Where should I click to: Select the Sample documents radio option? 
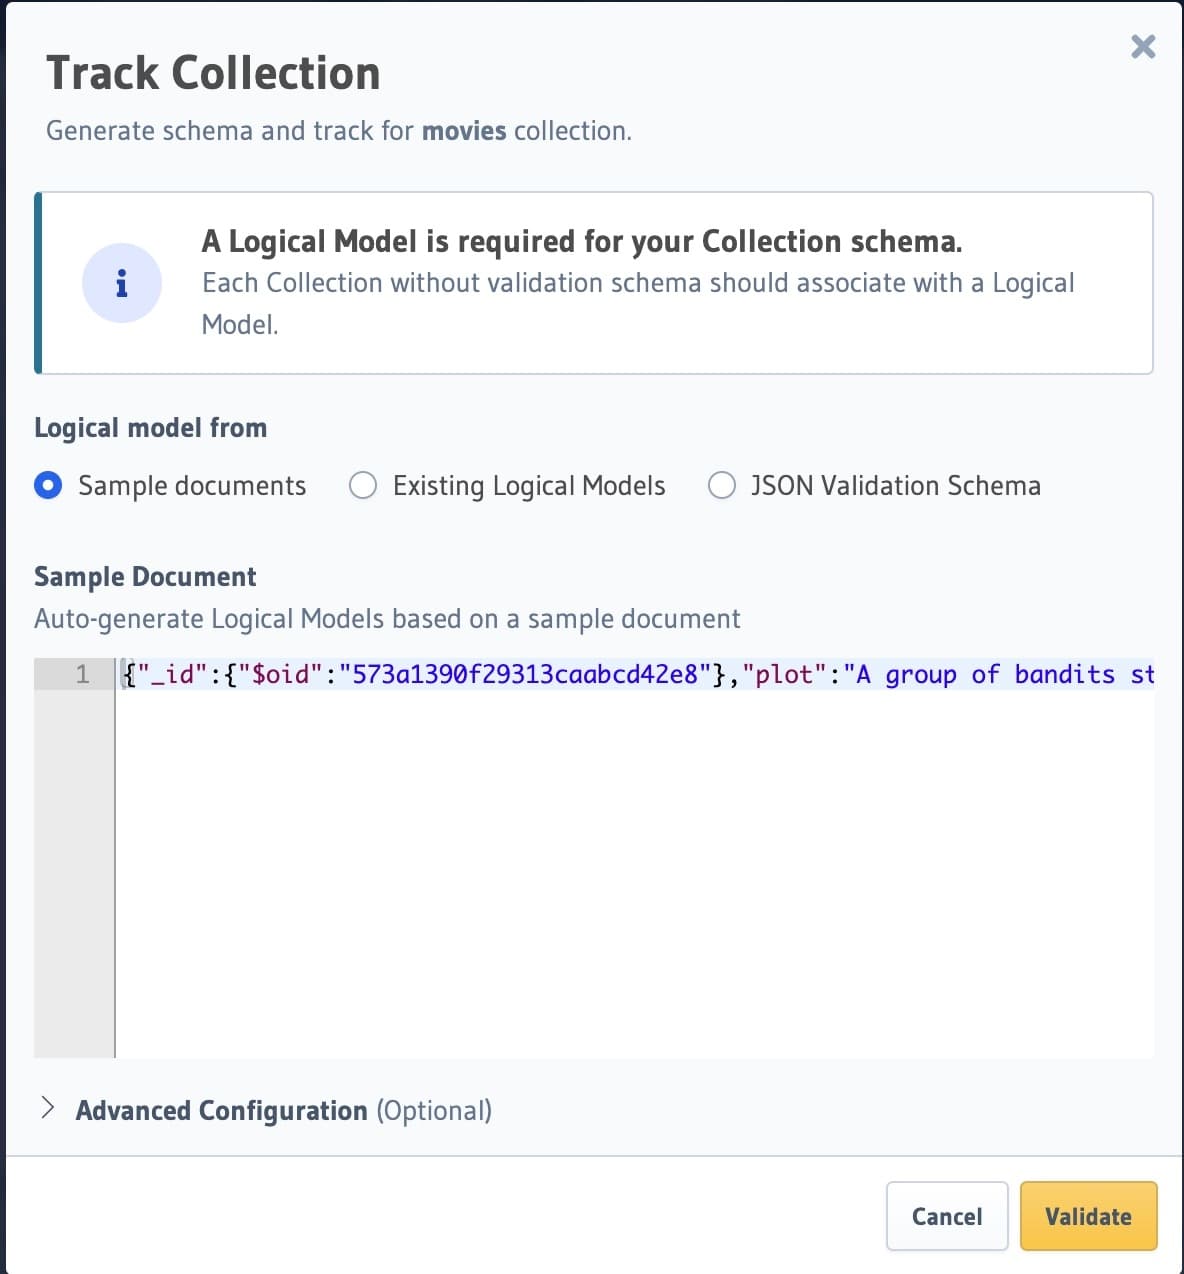click(48, 486)
